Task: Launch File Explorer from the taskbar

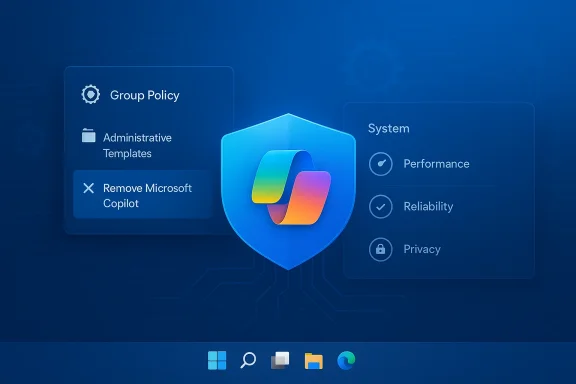Action: click(x=314, y=360)
